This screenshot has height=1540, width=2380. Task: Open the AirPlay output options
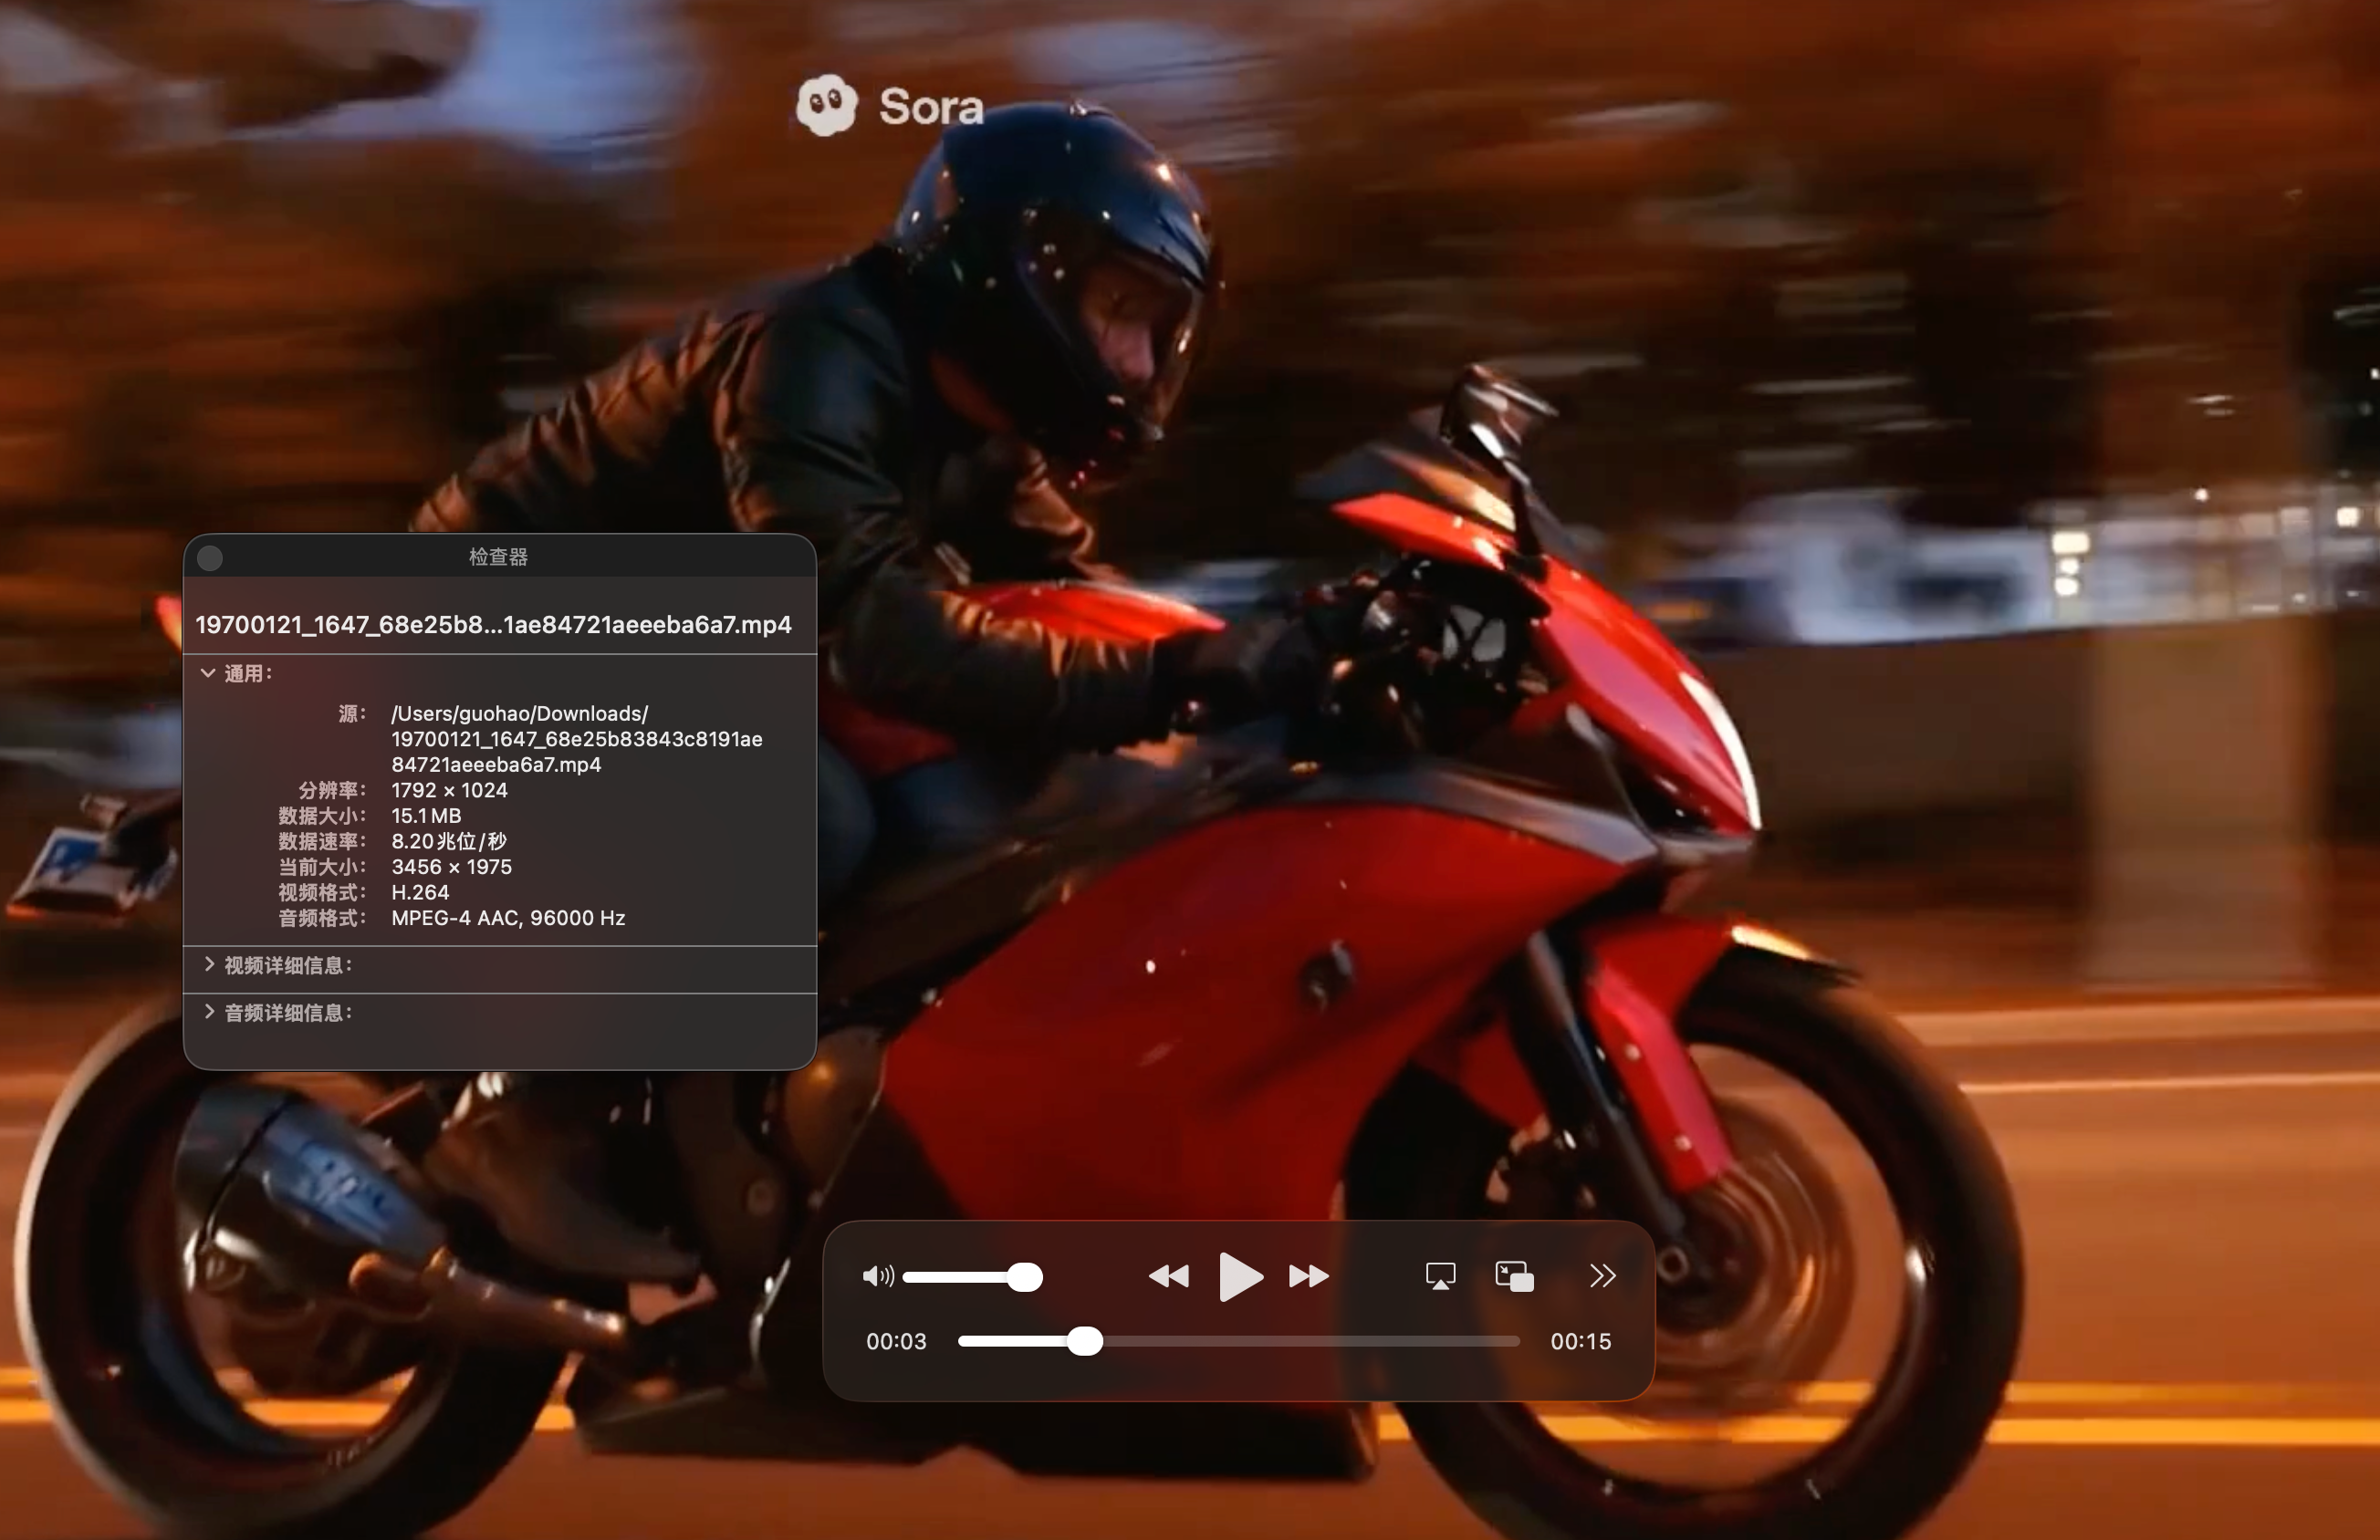[1440, 1276]
